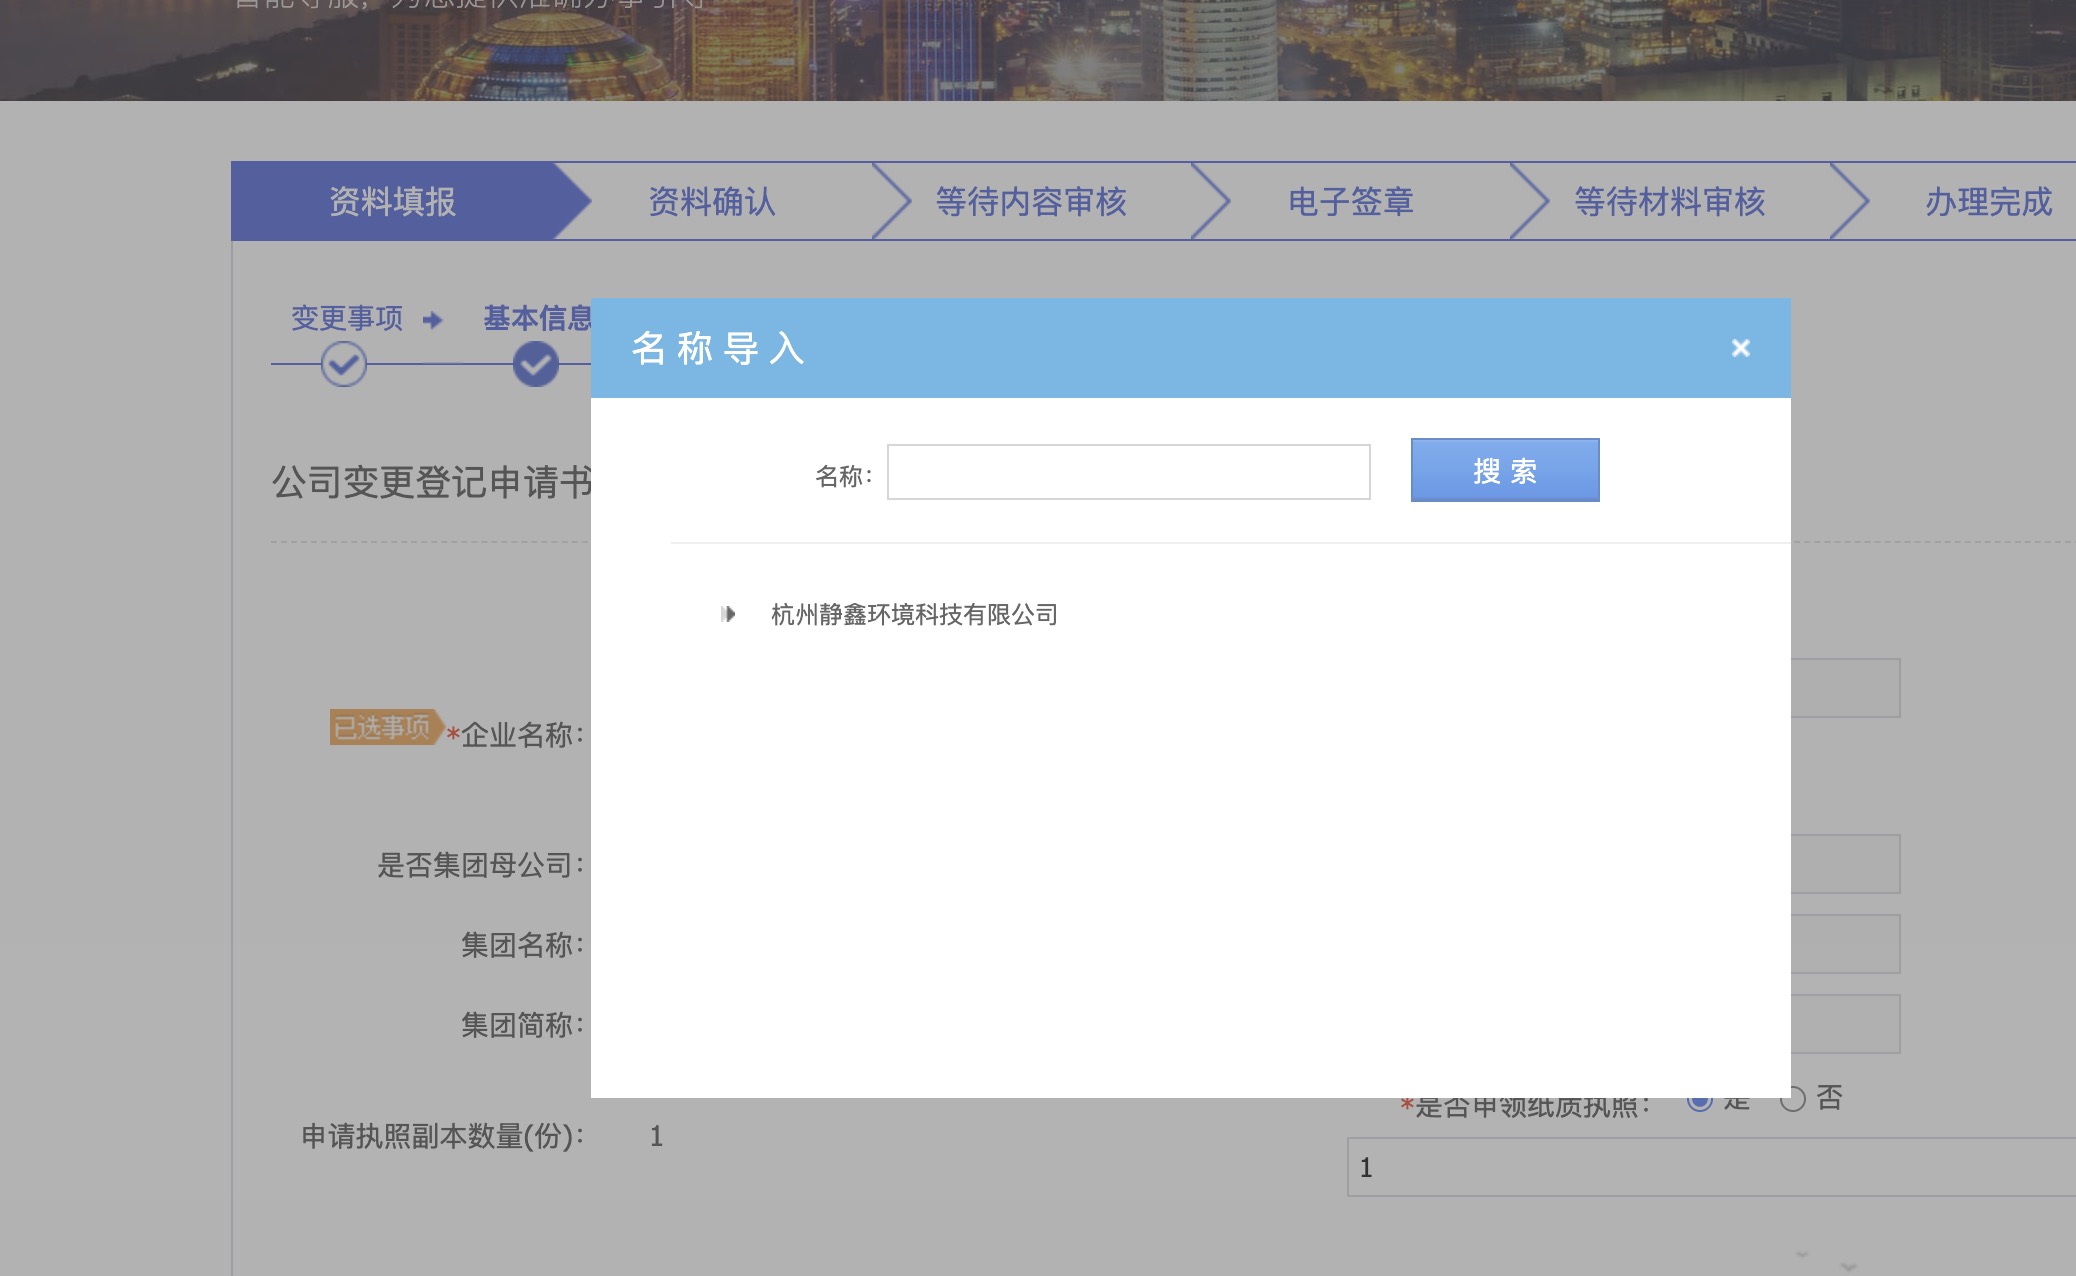Select 否 for 是否申领纸质执照
Image resolution: width=2076 pixels, height=1276 pixels.
[x=1793, y=1100]
